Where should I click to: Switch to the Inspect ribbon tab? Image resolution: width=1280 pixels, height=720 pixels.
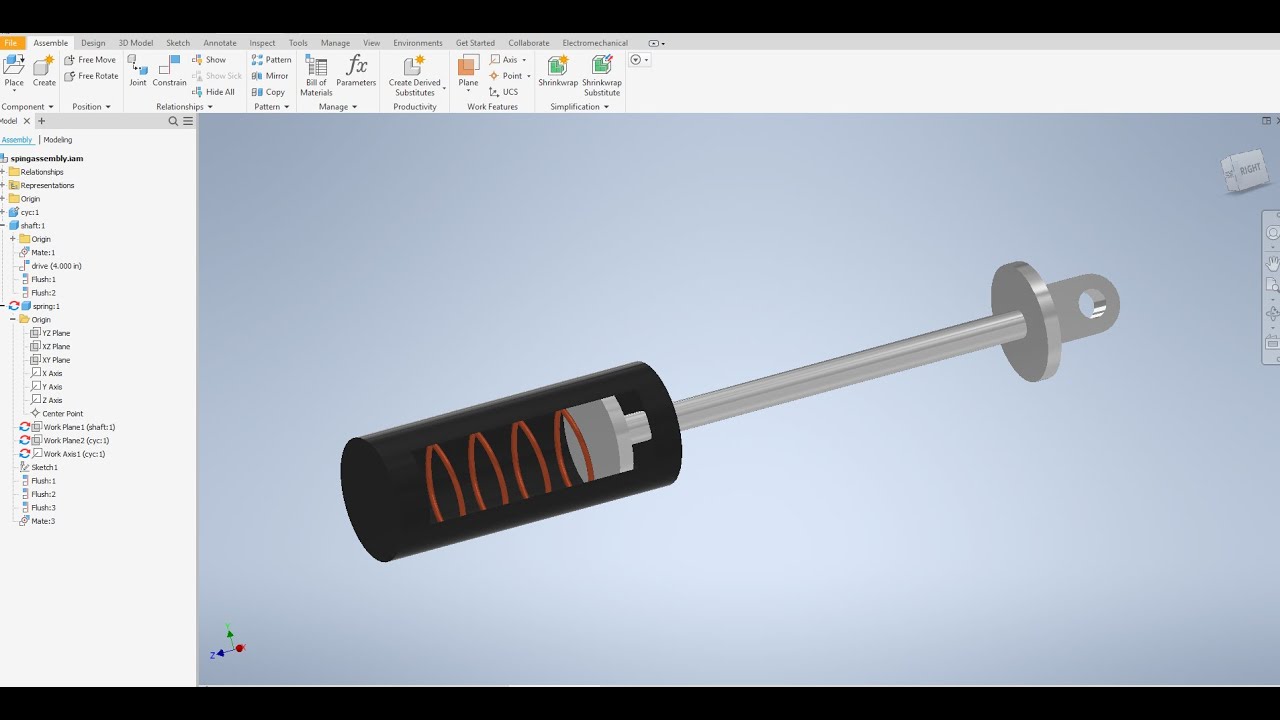tap(262, 43)
